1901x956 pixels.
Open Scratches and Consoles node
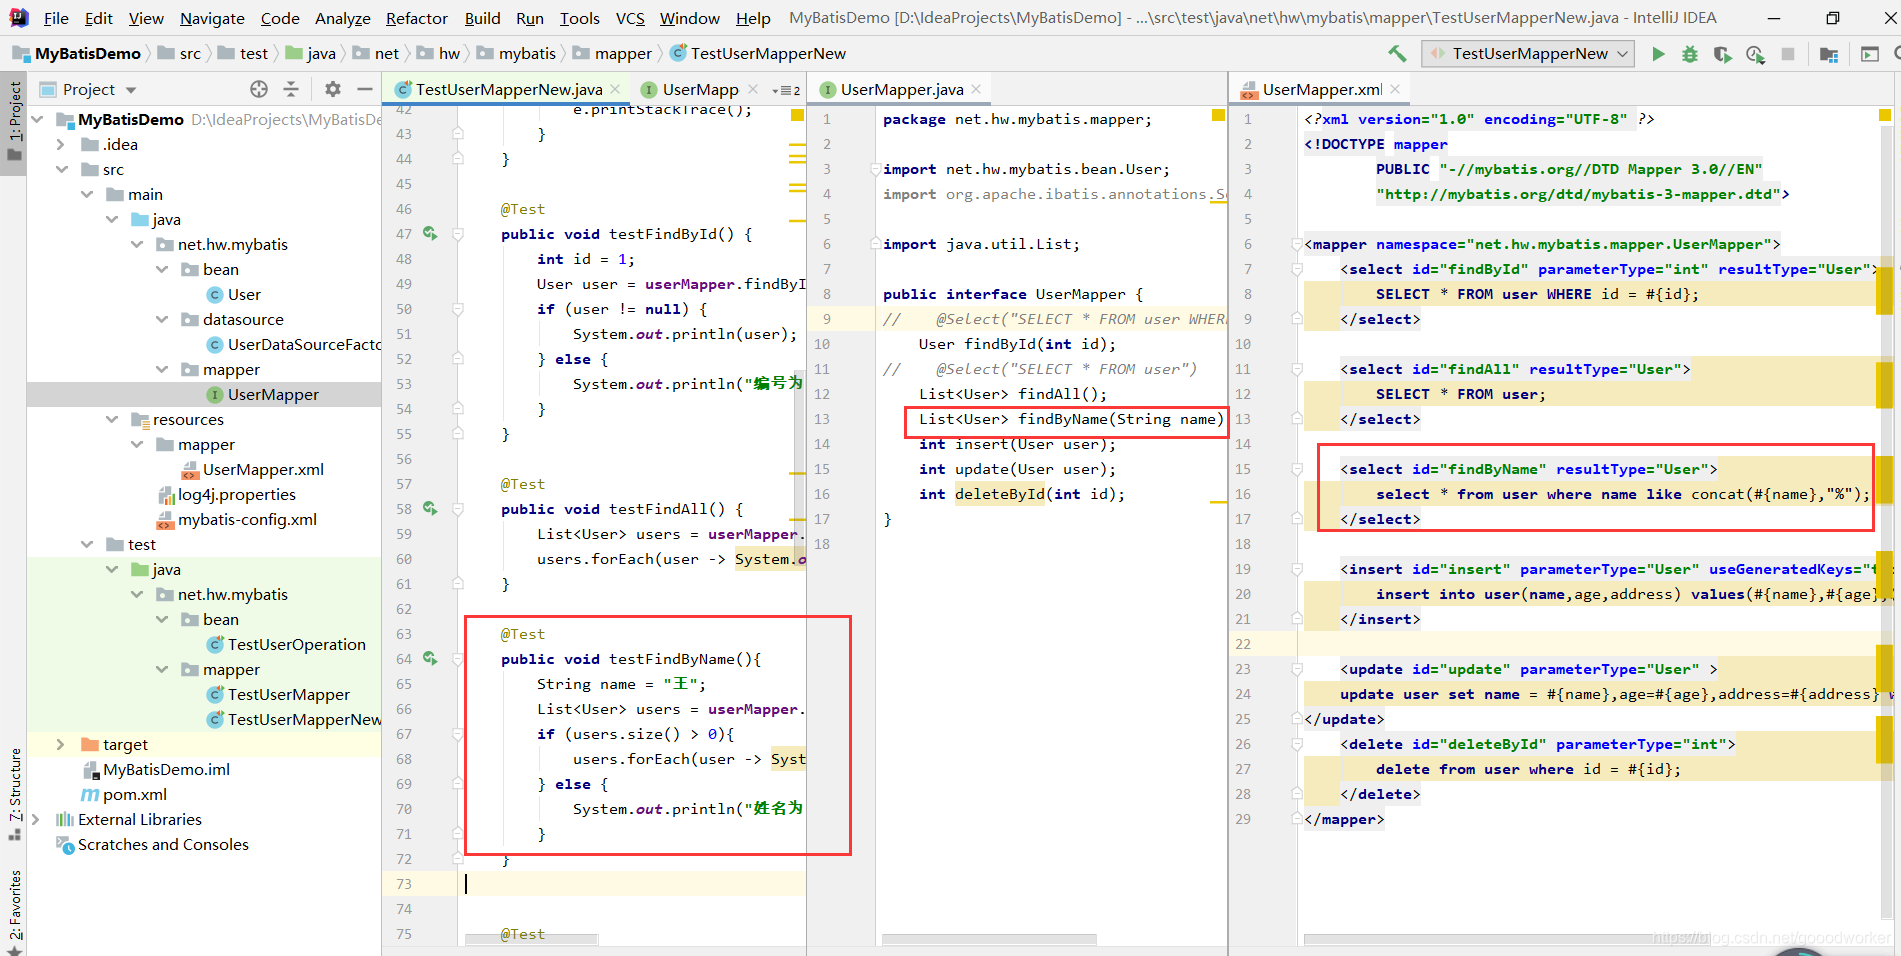coord(163,844)
